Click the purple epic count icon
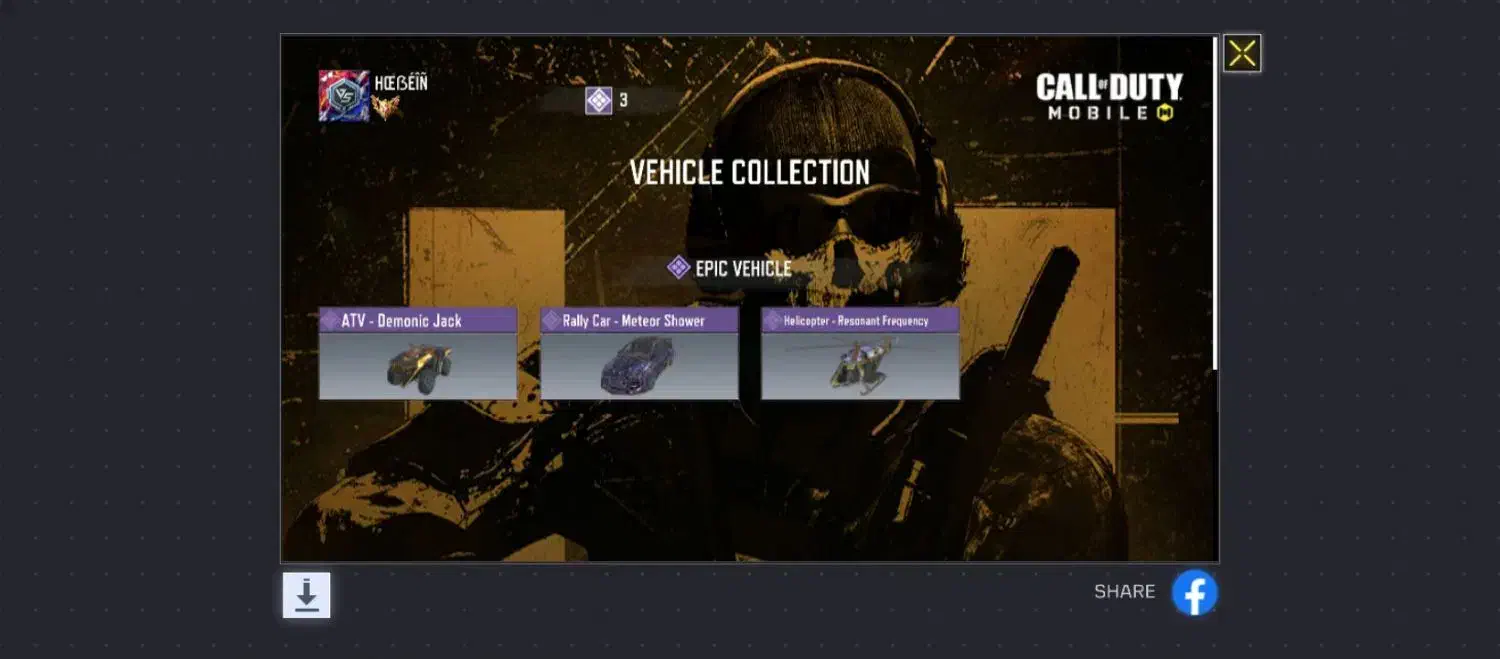 [x=598, y=100]
